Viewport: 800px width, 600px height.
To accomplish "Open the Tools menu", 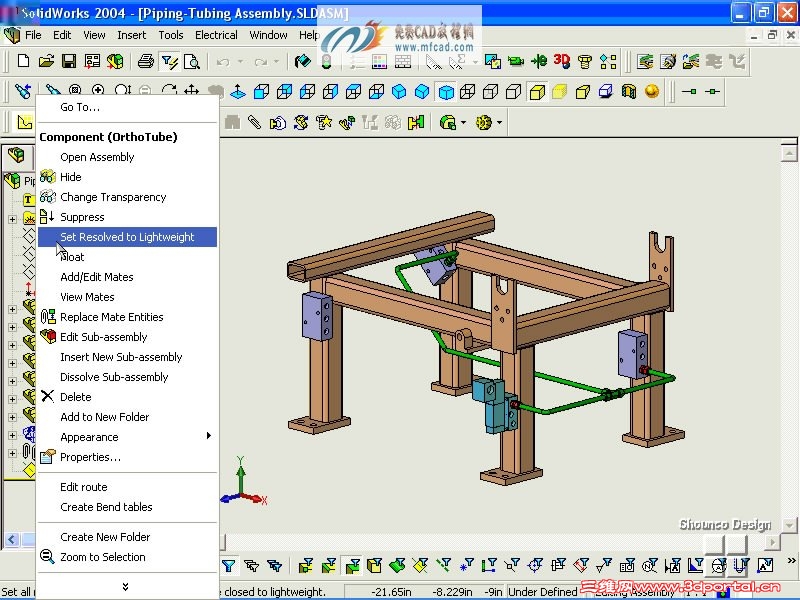I will (x=170, y=35).
